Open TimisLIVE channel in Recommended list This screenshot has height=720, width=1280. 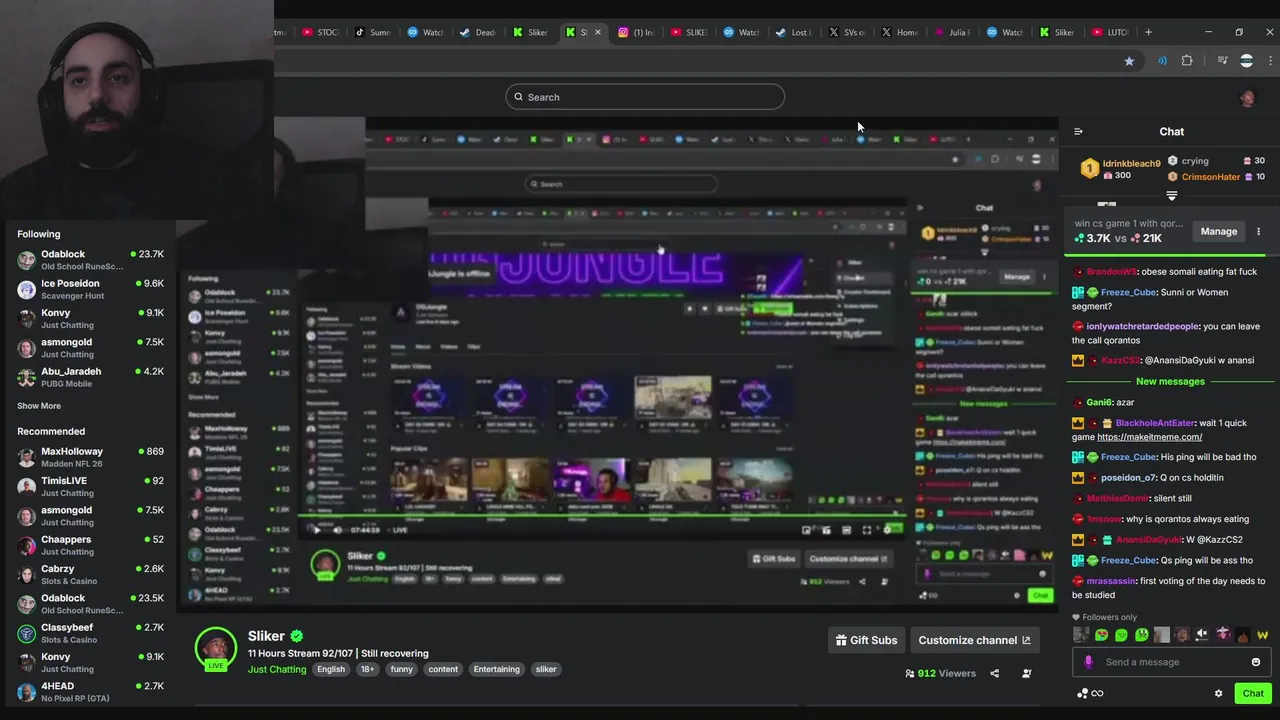(x=90, y=487)
